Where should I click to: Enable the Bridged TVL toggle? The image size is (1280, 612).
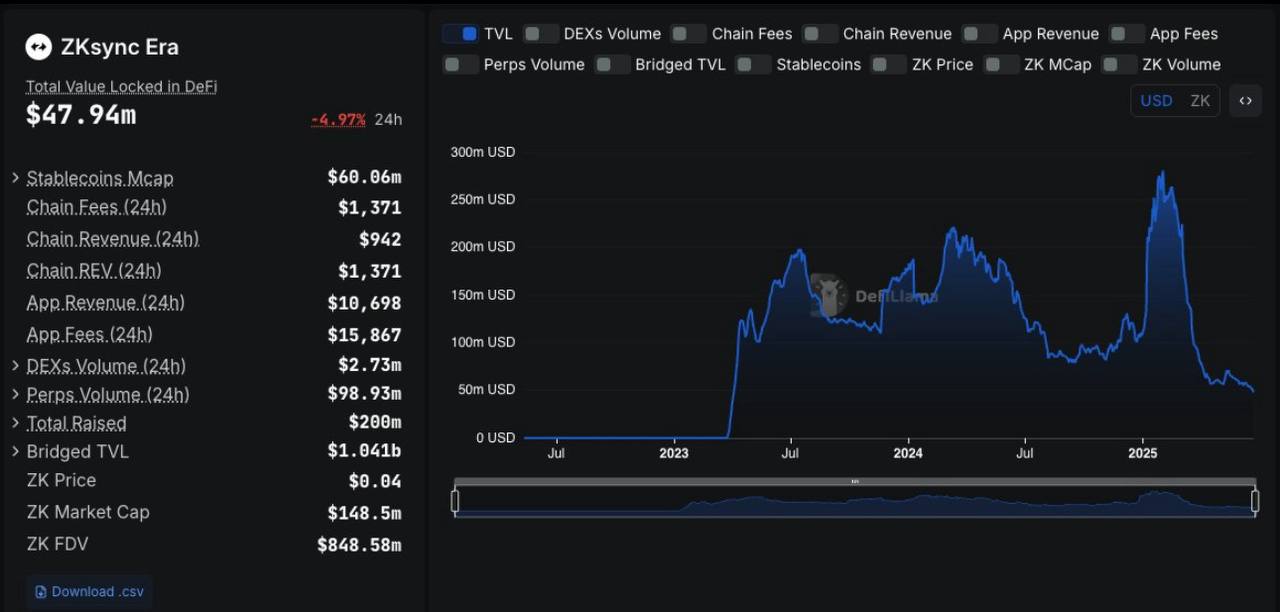pos(612,65)
